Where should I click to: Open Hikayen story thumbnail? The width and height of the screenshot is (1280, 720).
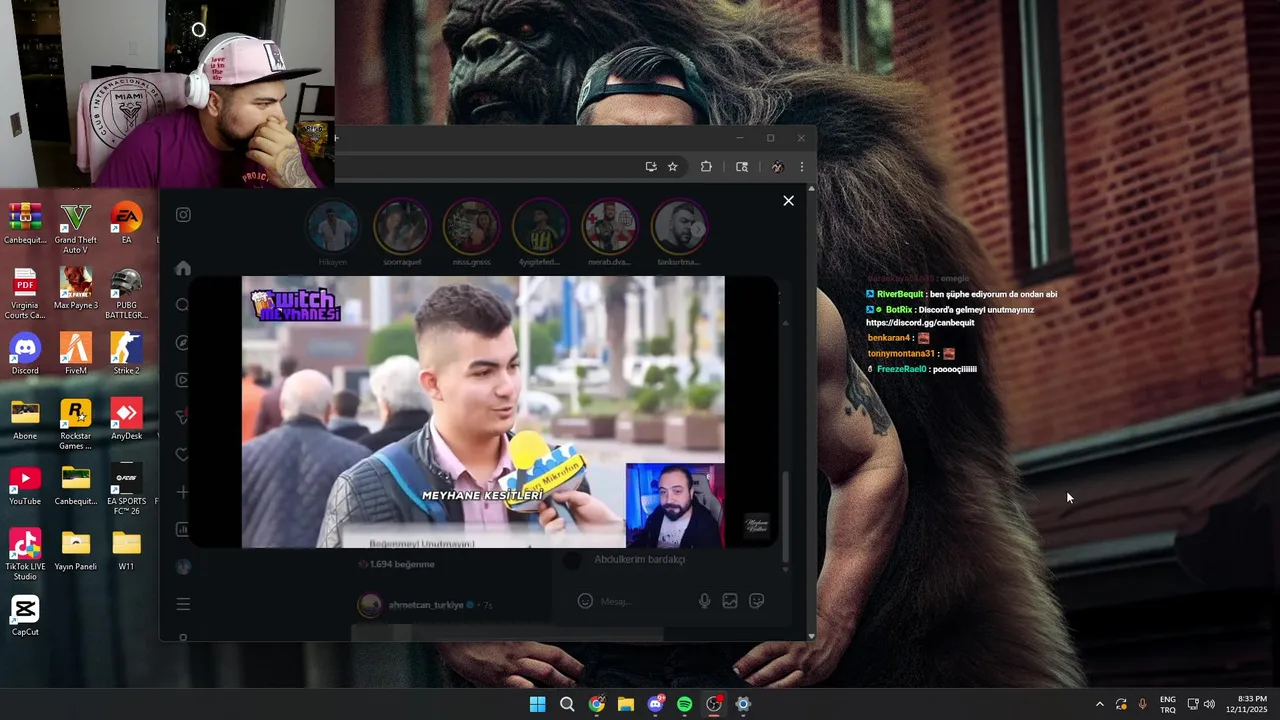tap(332, 227)
